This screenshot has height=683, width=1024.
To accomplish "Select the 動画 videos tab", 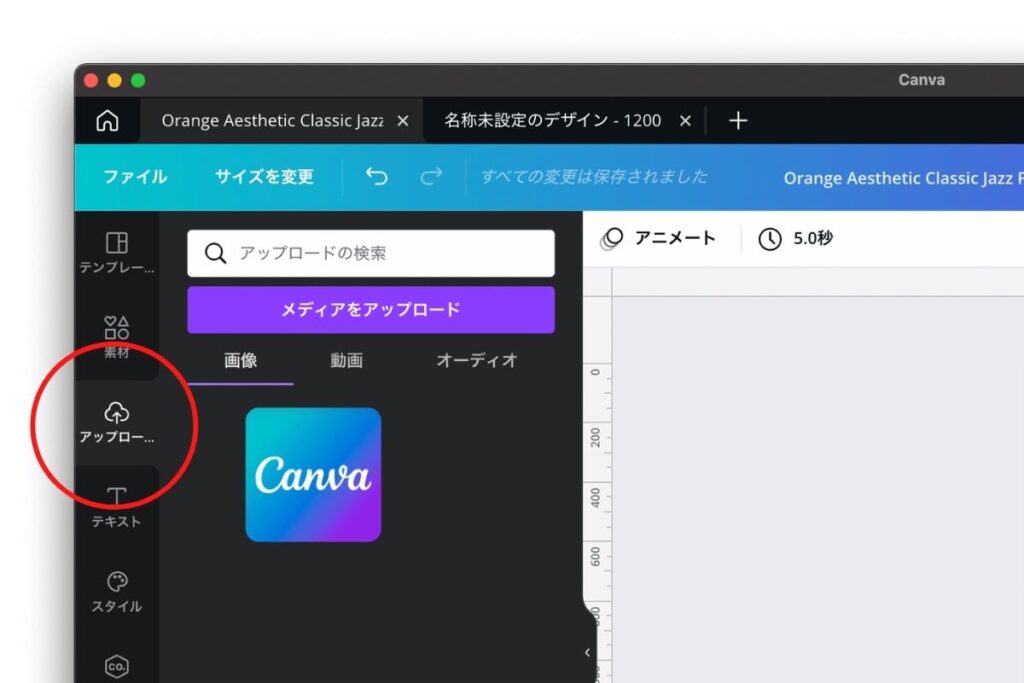I will pyautogui.click(x=346, y=360).
